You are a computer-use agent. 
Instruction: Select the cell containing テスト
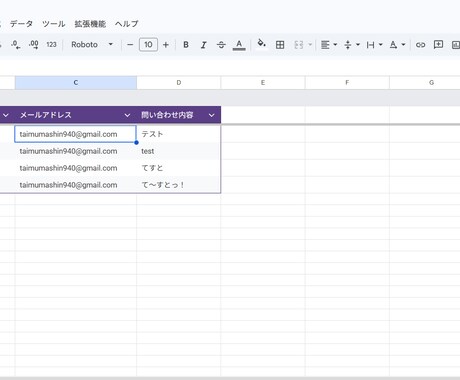pyautogui.click(x=179, y=134)
